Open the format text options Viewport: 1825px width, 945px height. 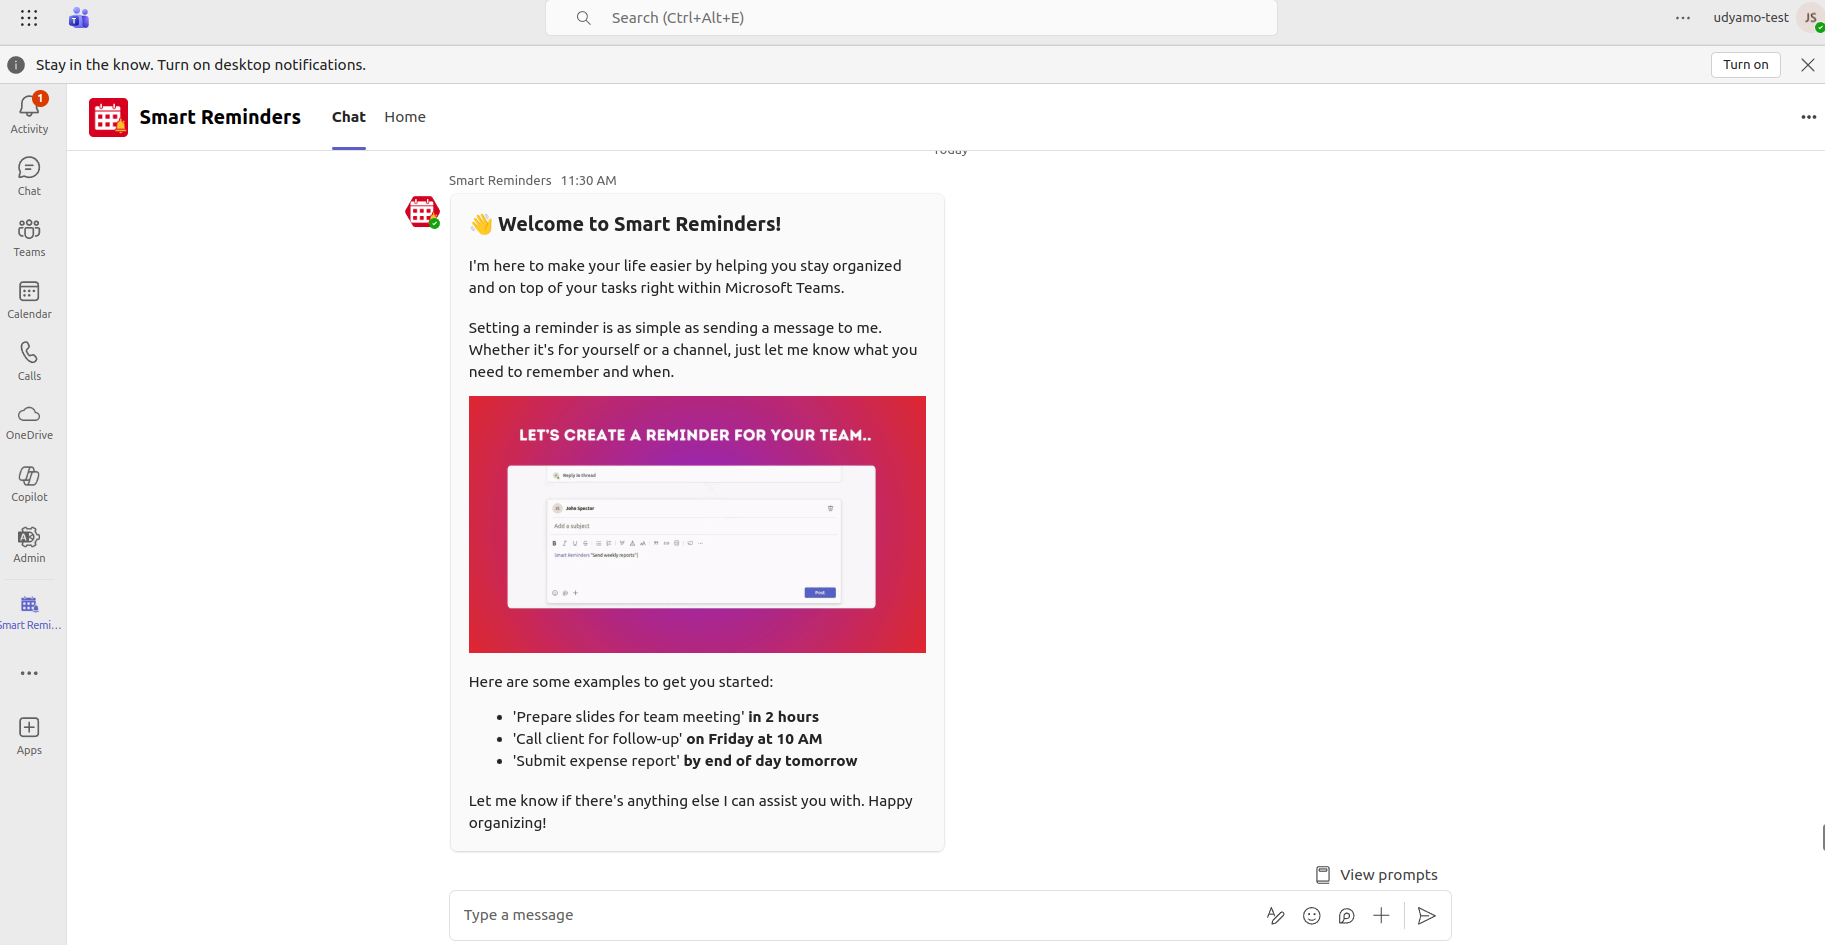pyautogui.click(x=1275, y=916)
